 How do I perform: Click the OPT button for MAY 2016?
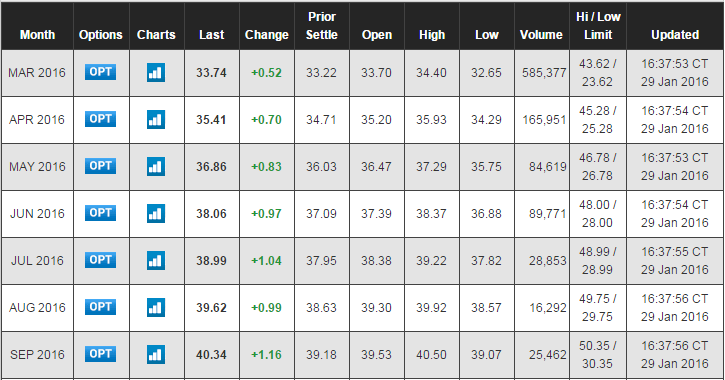click(x=100, y=166)
